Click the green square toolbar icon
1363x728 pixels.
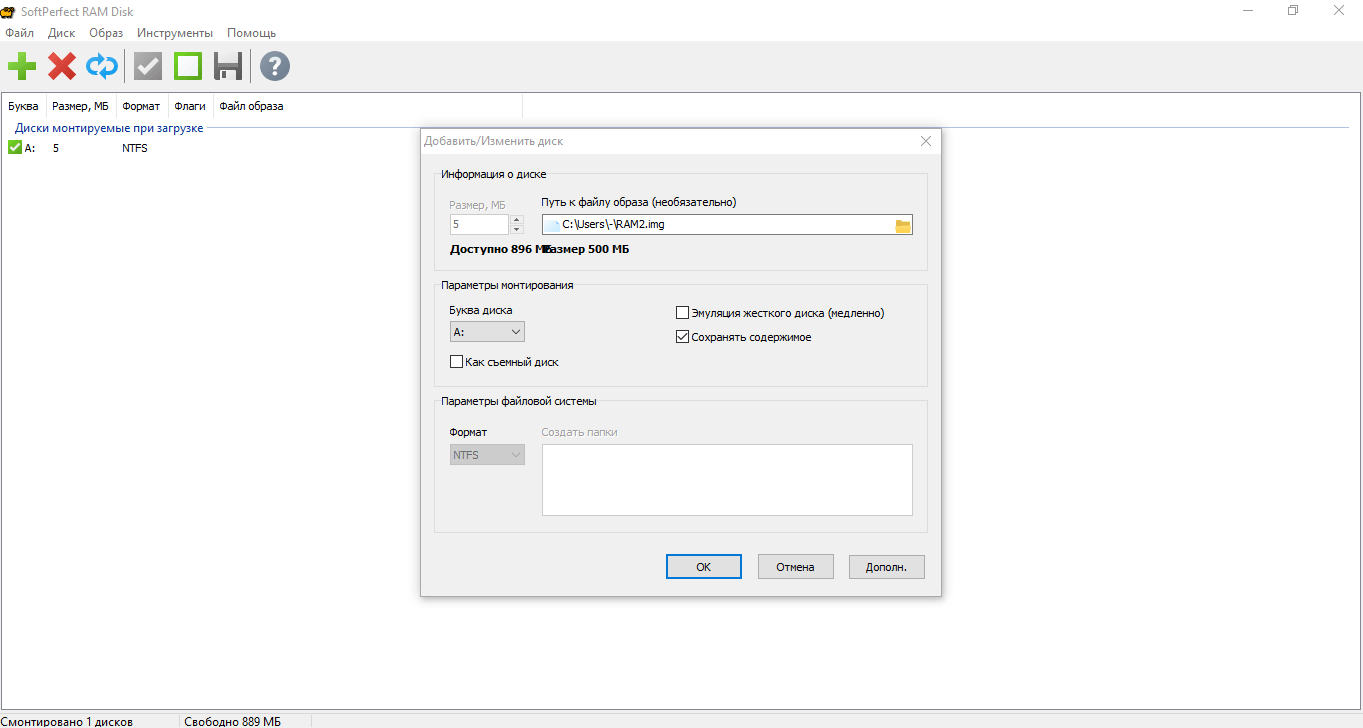click(188, 67)
